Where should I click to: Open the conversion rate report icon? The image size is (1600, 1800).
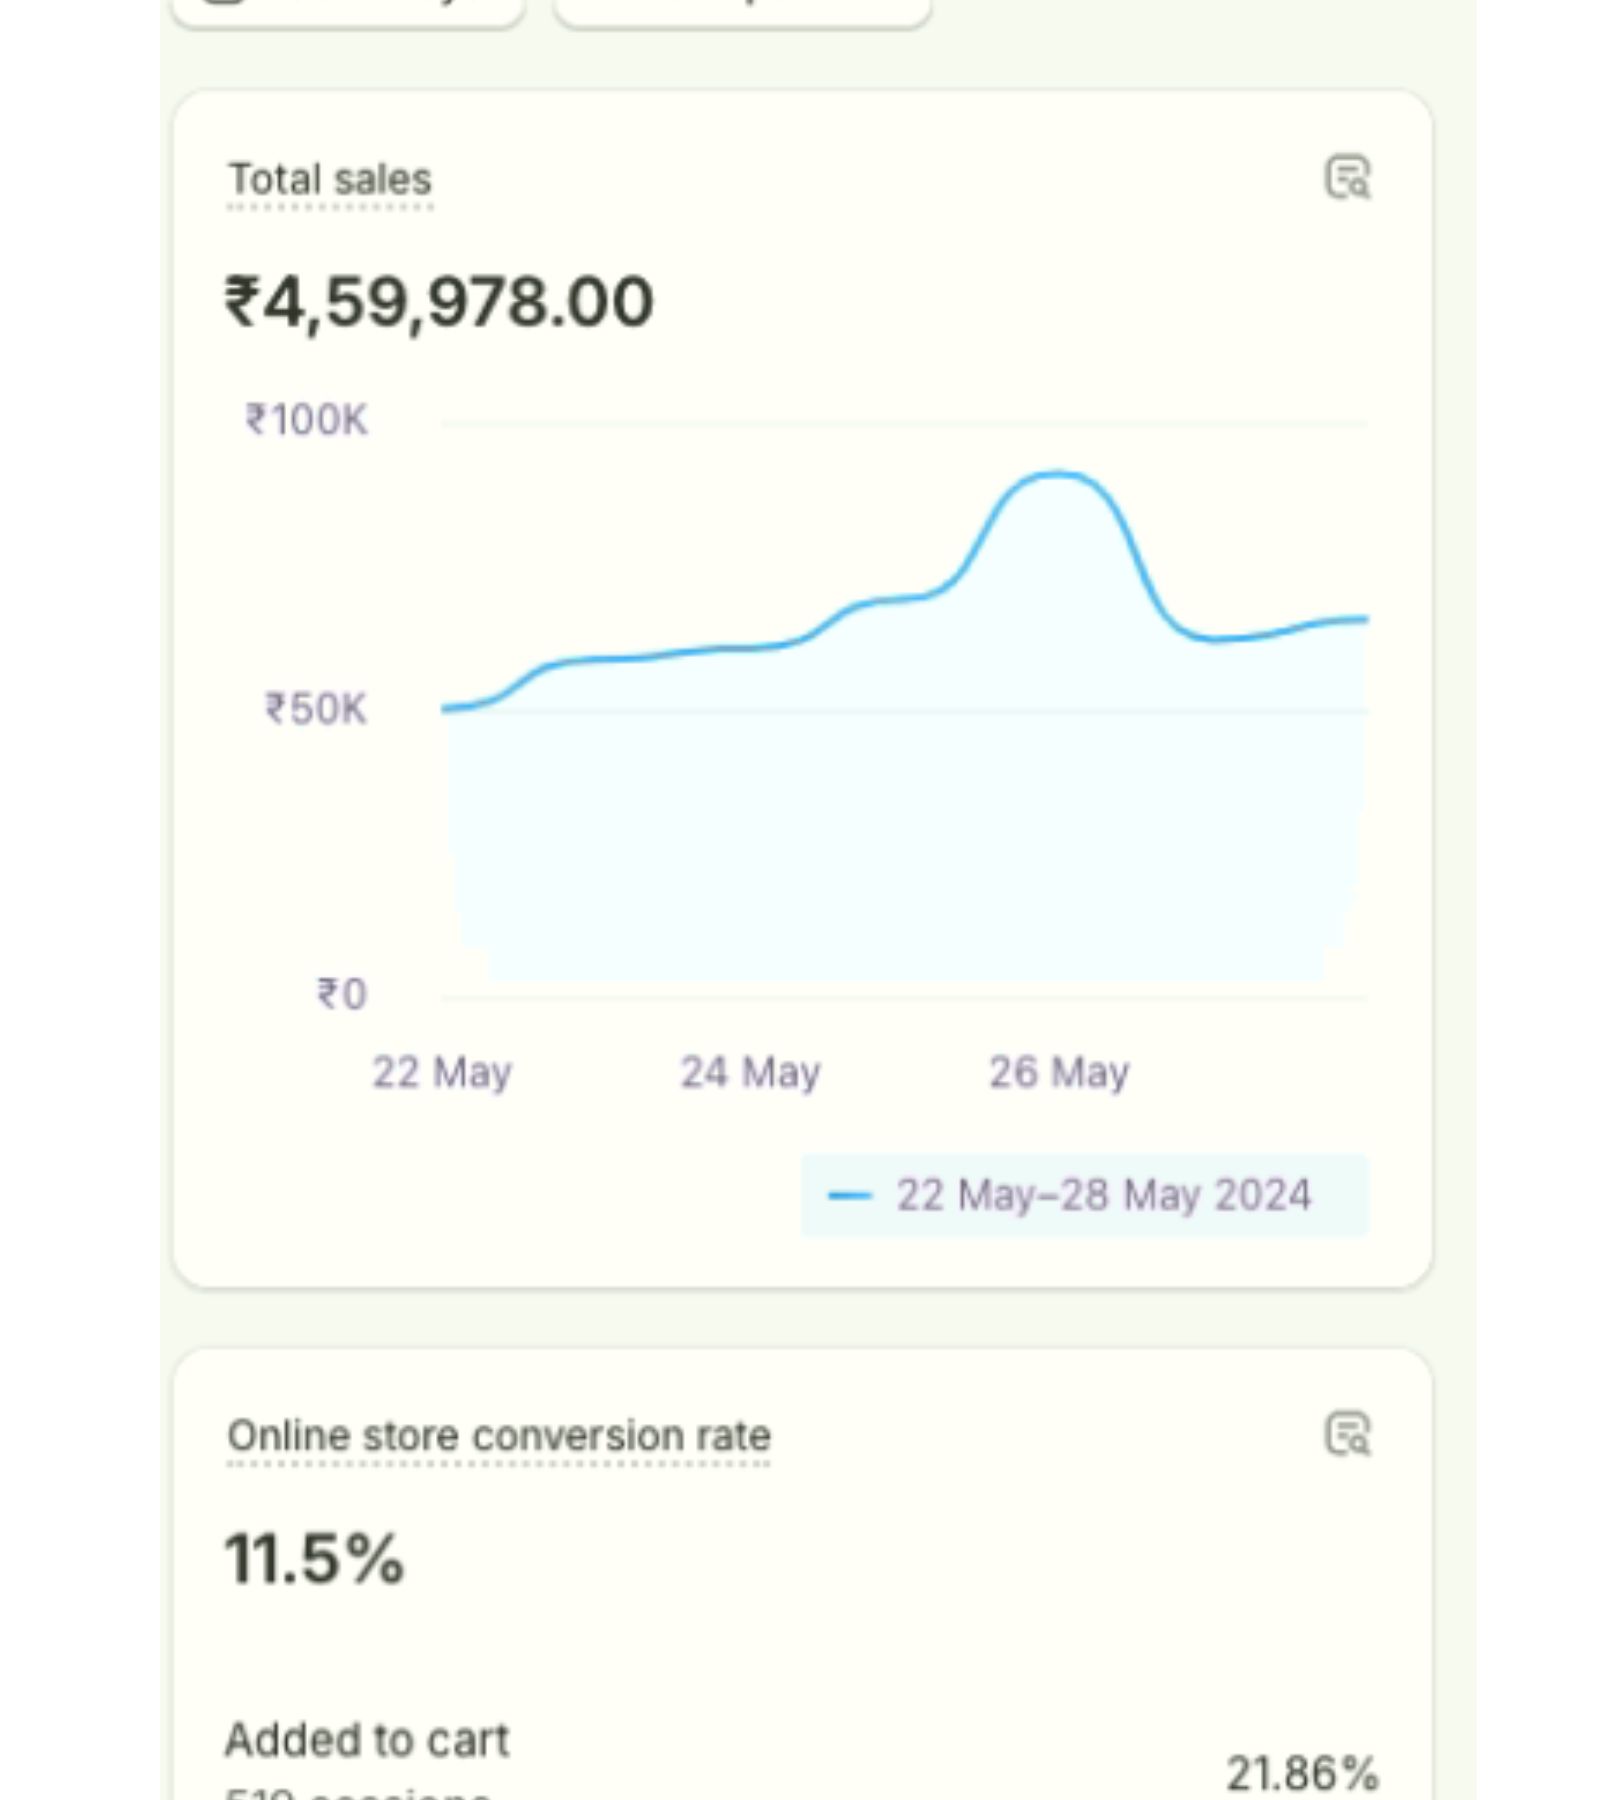(1347, 1434)
